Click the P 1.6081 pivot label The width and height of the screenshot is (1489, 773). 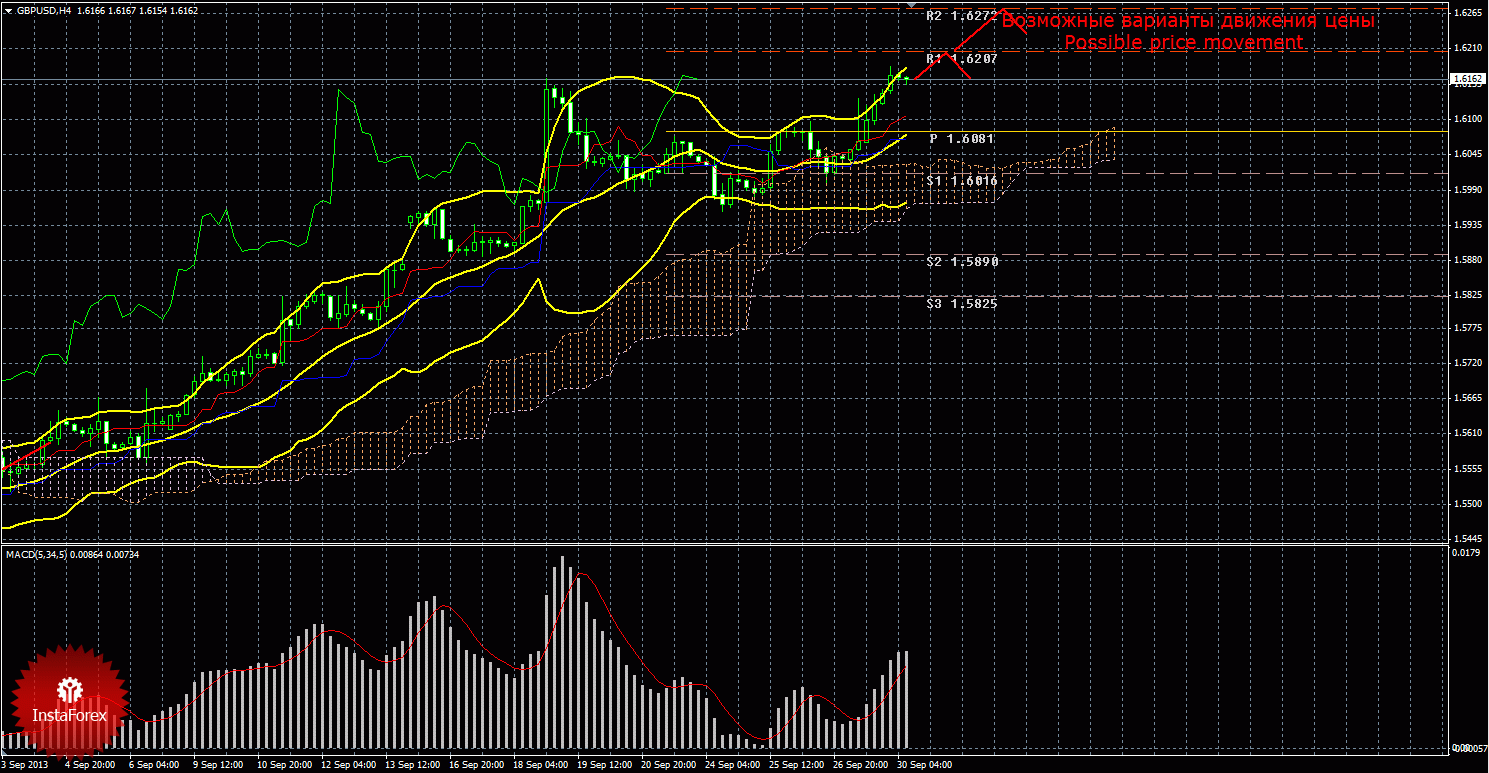click(962, 138)
